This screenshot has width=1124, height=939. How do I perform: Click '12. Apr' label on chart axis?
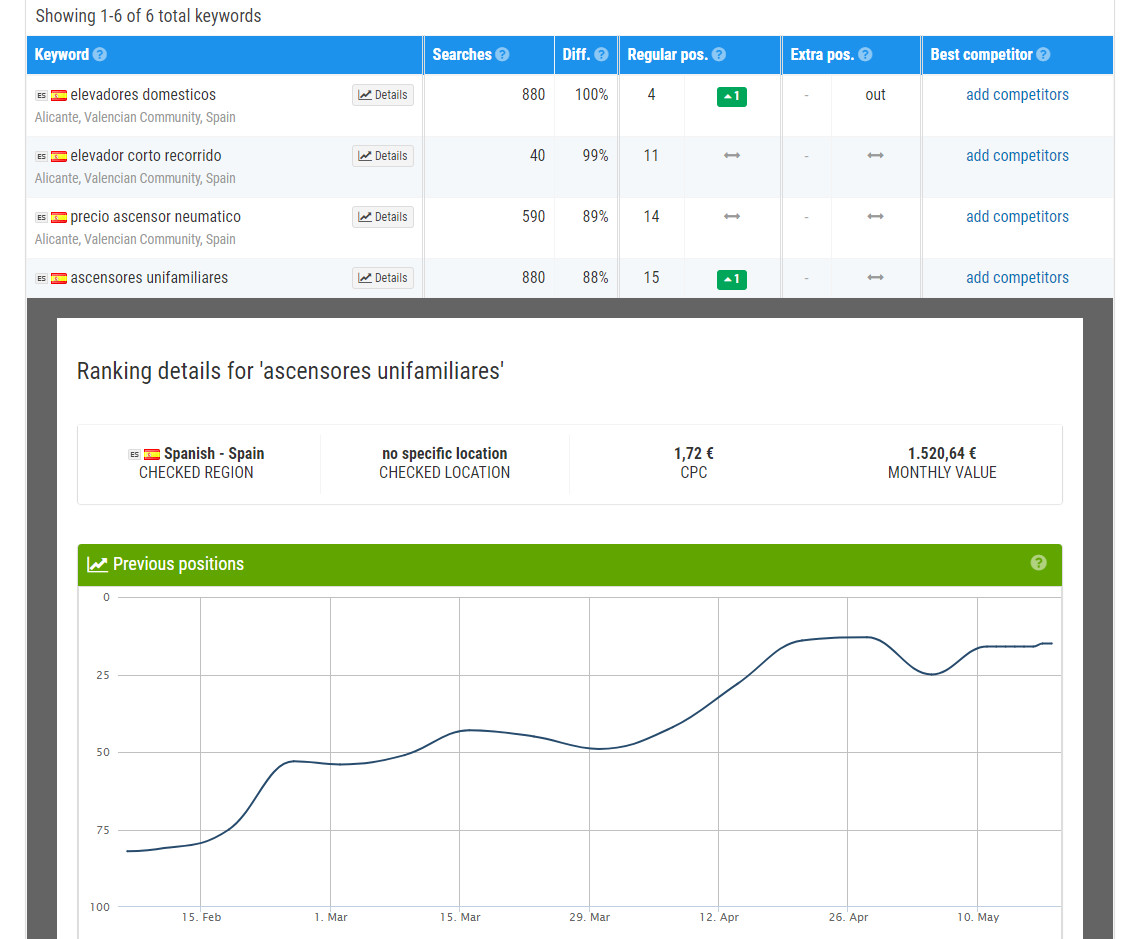pyautogui.click(x=719, y=917)
